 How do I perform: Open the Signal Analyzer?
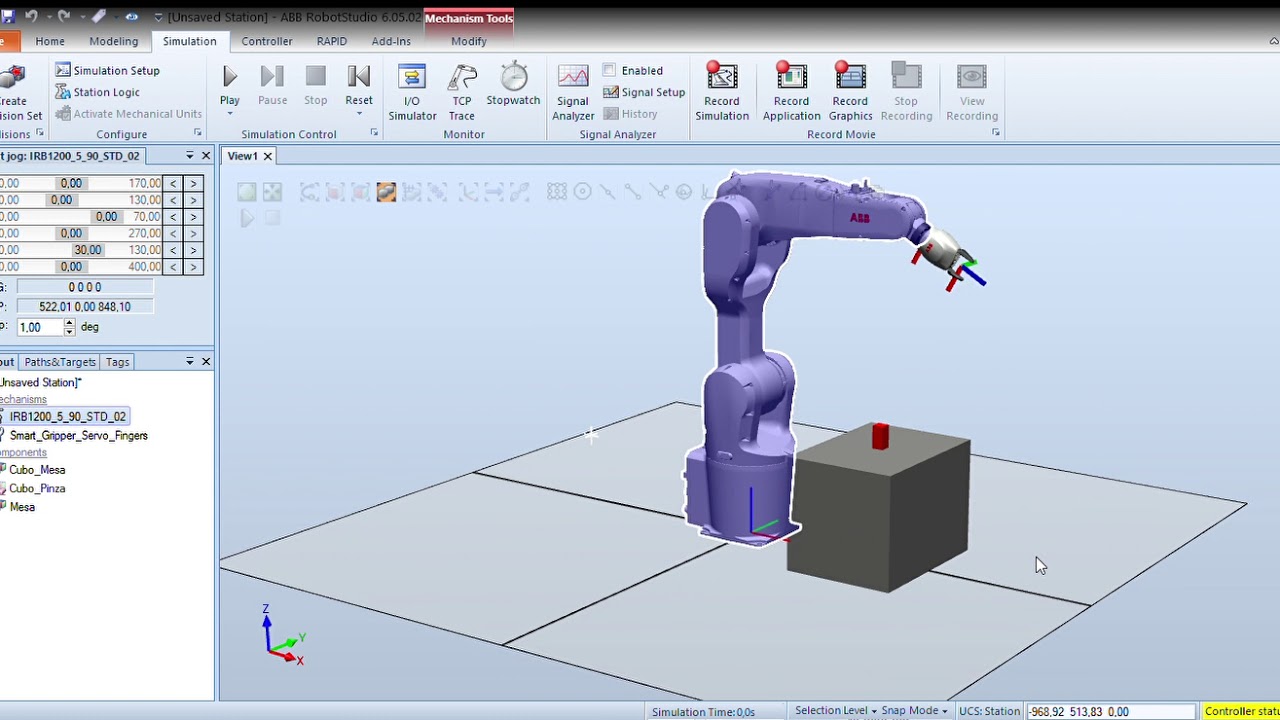(573, 92)
